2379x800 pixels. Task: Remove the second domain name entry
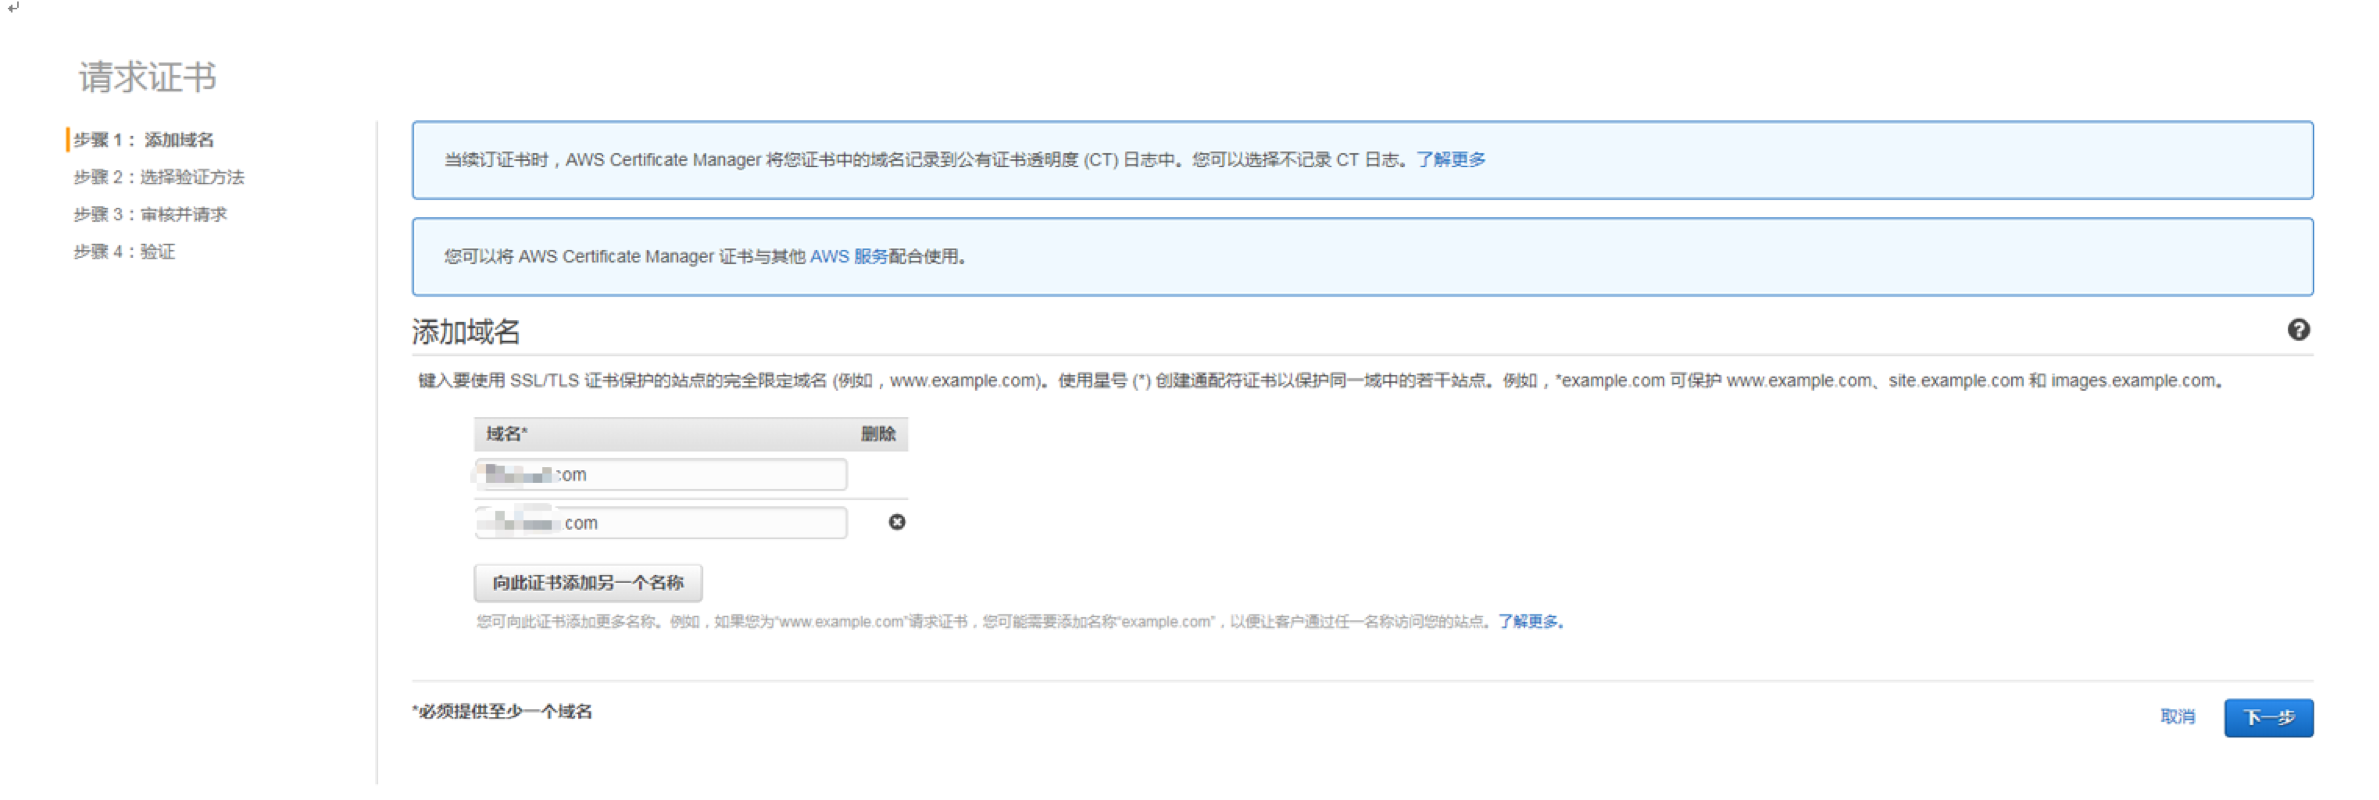[897, 522]
